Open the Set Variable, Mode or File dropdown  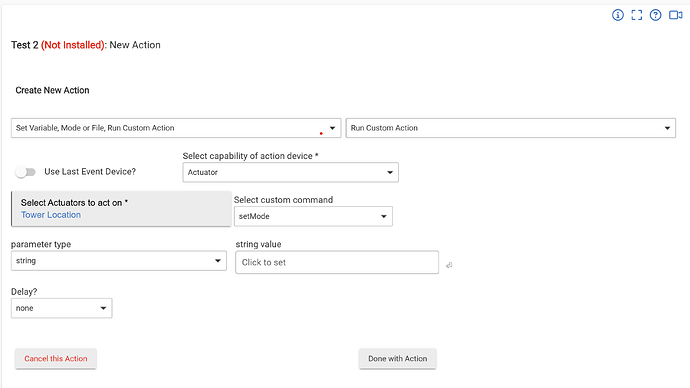(176, 128)
